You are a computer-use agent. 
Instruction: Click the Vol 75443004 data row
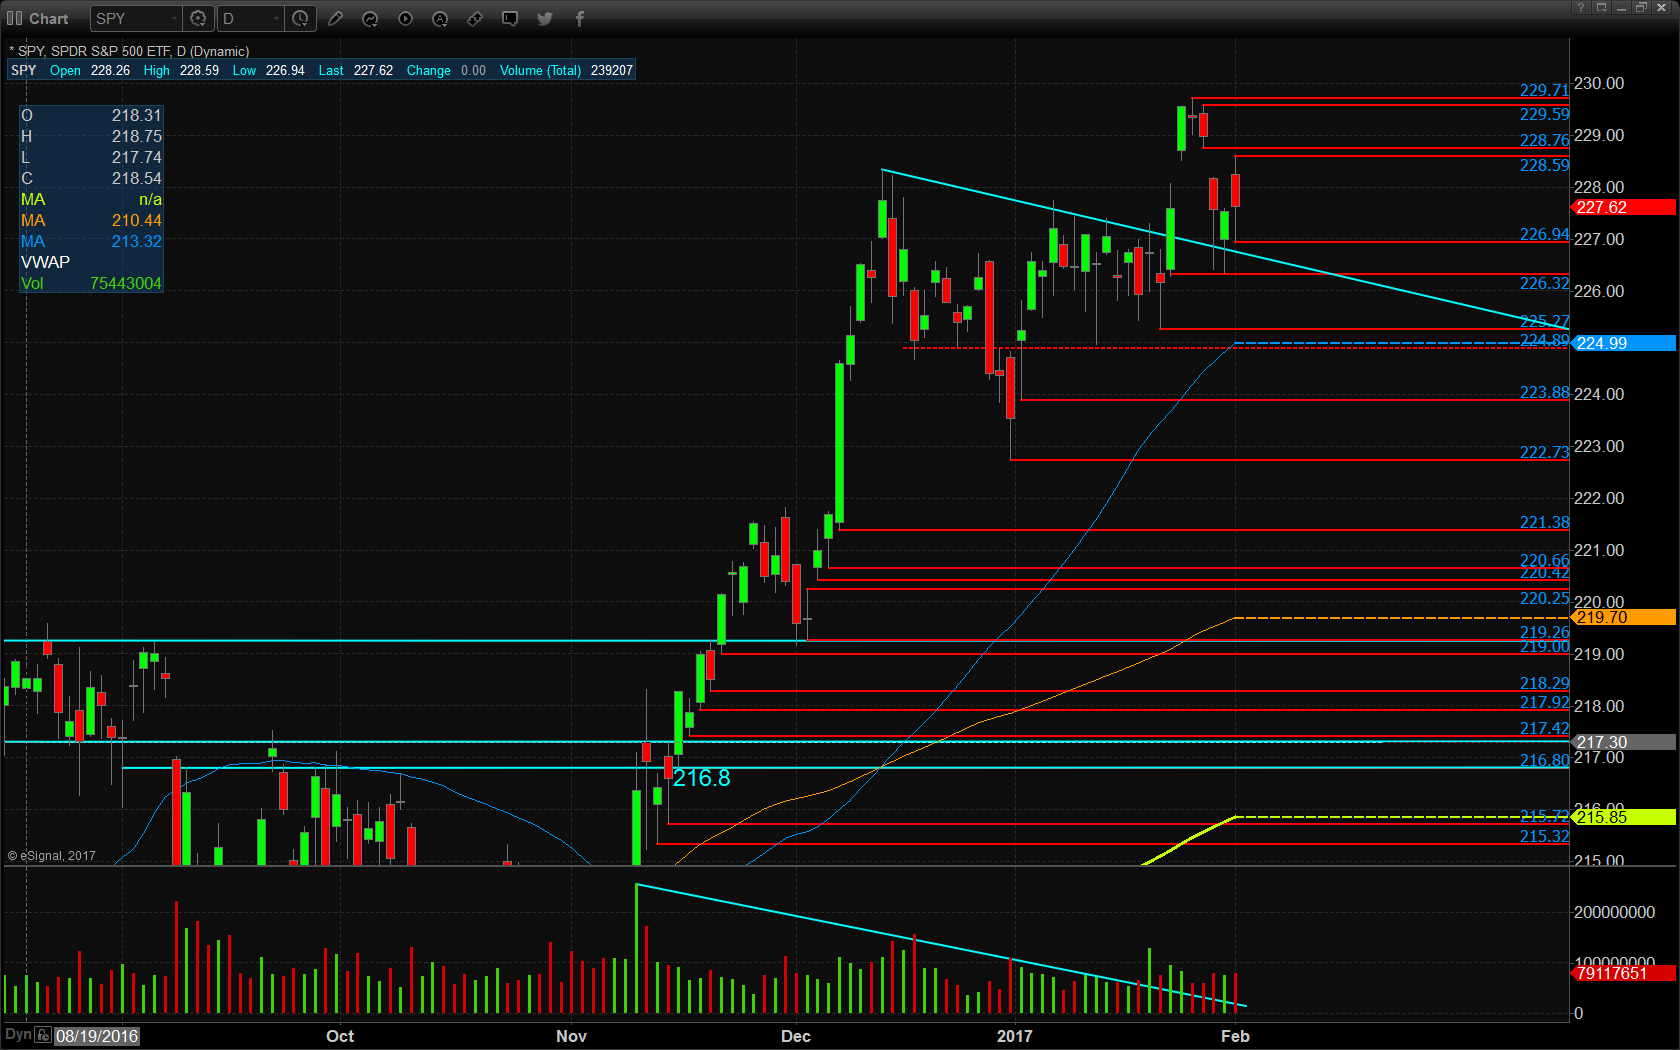(91, 283)
